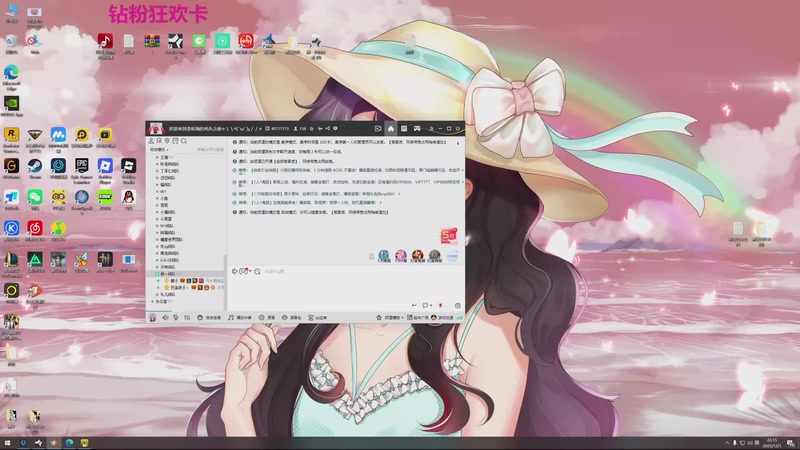Open the 频道模板 dropdown in bottom bar
Screen dimensions: 800x450
tap(390, 317)
